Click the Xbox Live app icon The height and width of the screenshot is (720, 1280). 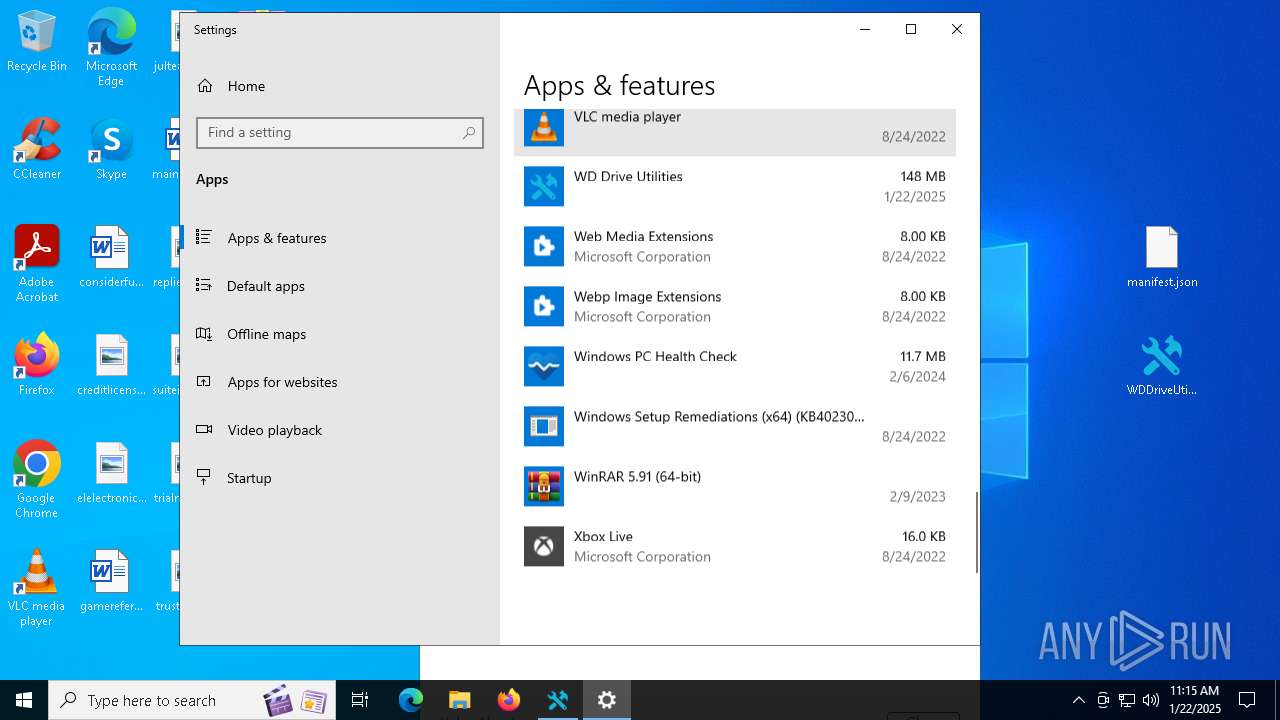pos(544,546)
